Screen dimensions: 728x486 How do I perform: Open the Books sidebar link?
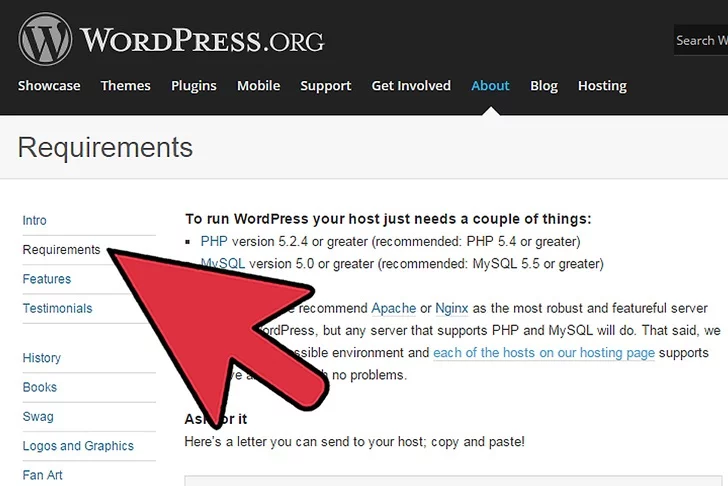(x=39, y=387)
